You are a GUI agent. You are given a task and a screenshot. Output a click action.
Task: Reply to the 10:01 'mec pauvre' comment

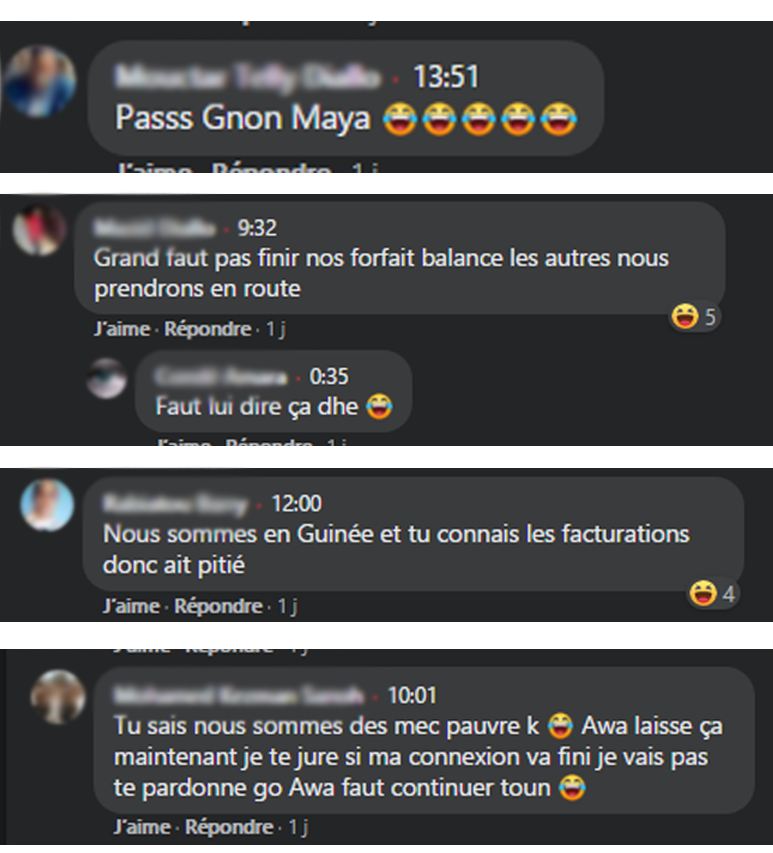229,827
